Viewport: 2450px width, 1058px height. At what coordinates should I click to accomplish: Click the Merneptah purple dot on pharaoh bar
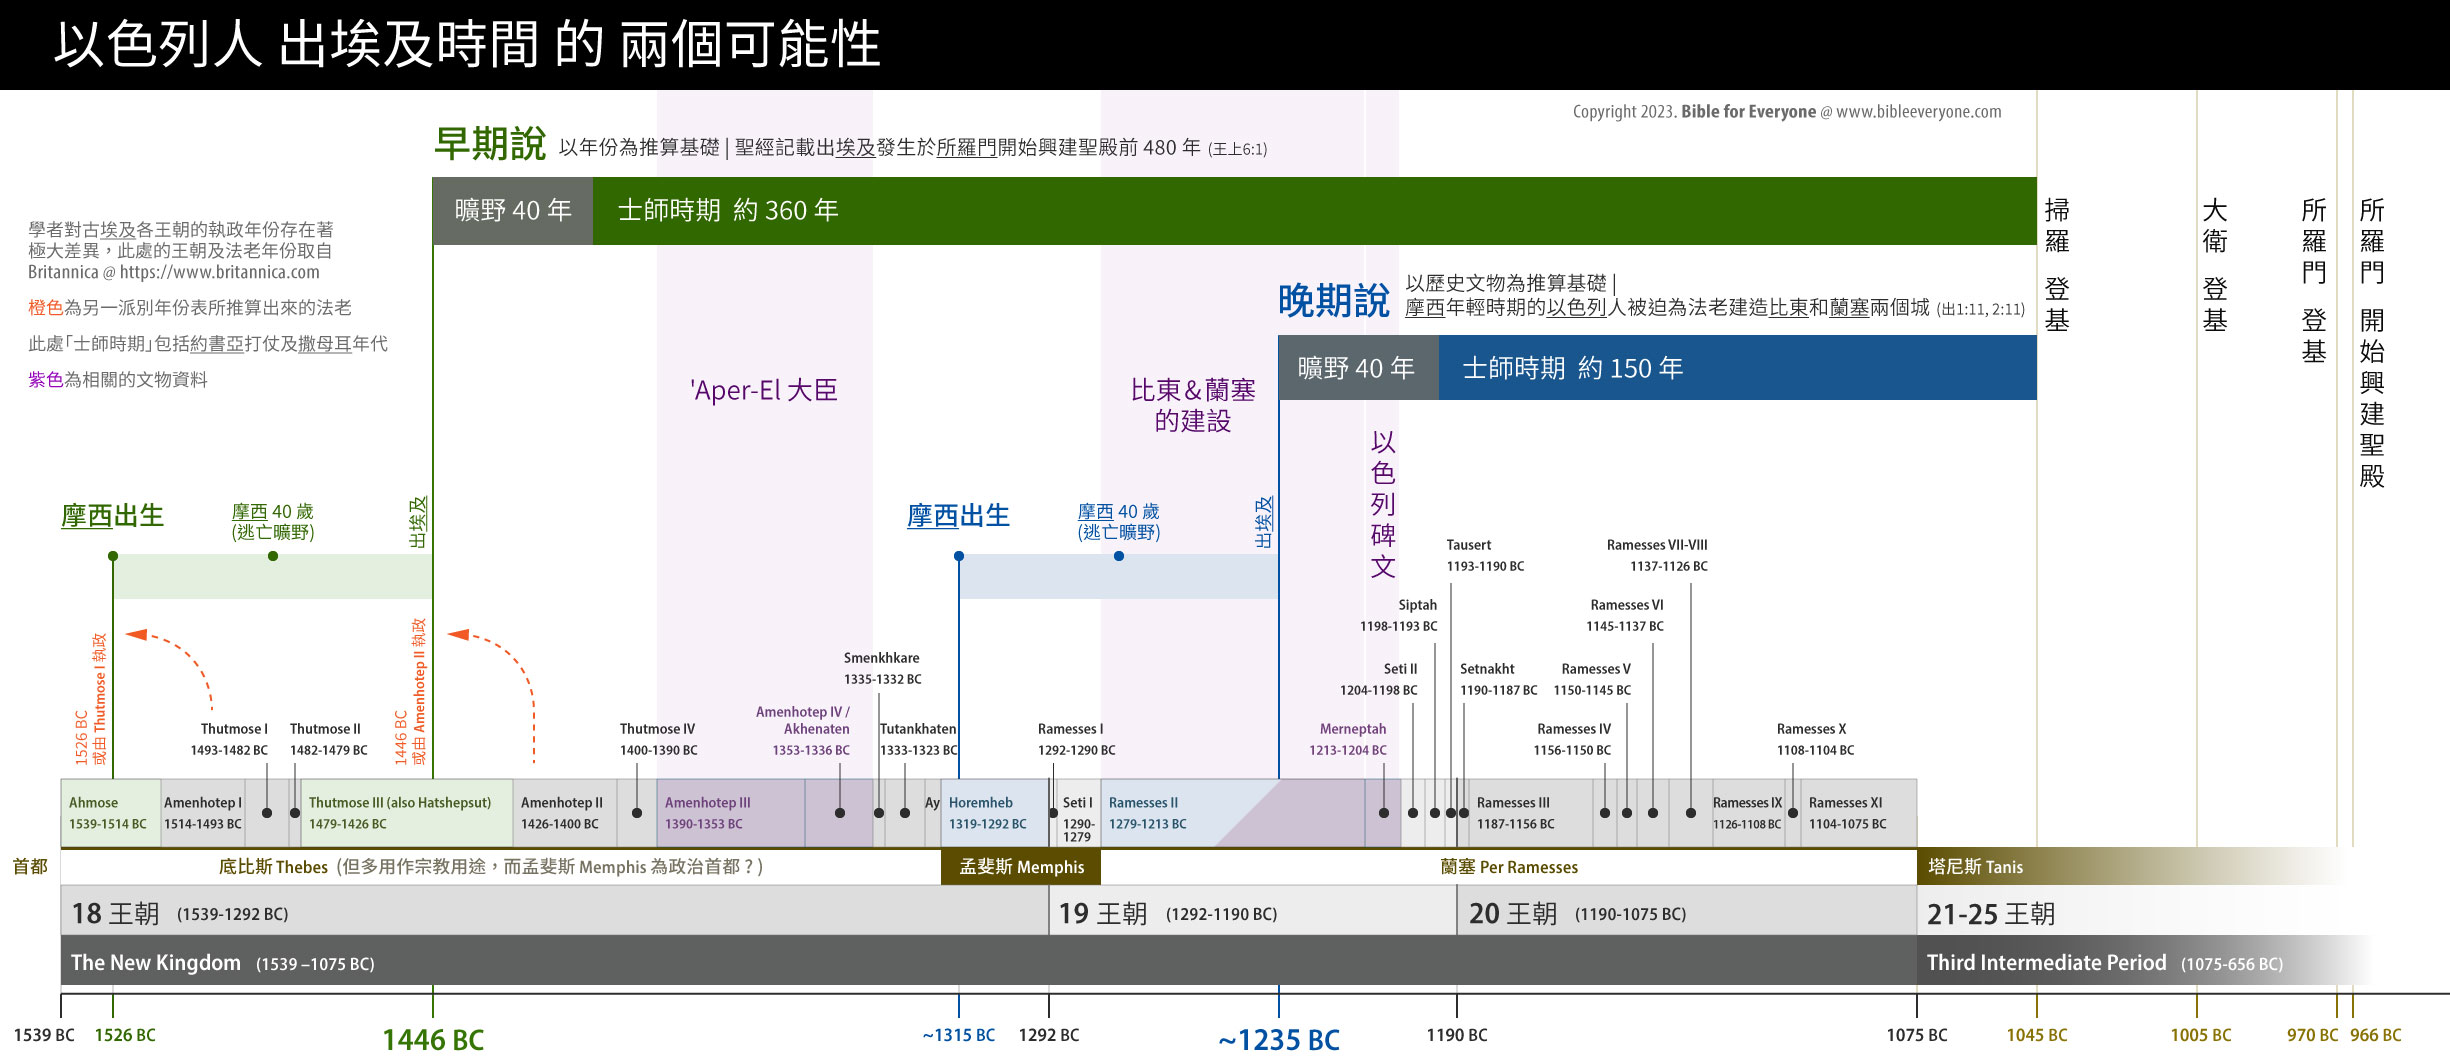(x=1382, y=813)
